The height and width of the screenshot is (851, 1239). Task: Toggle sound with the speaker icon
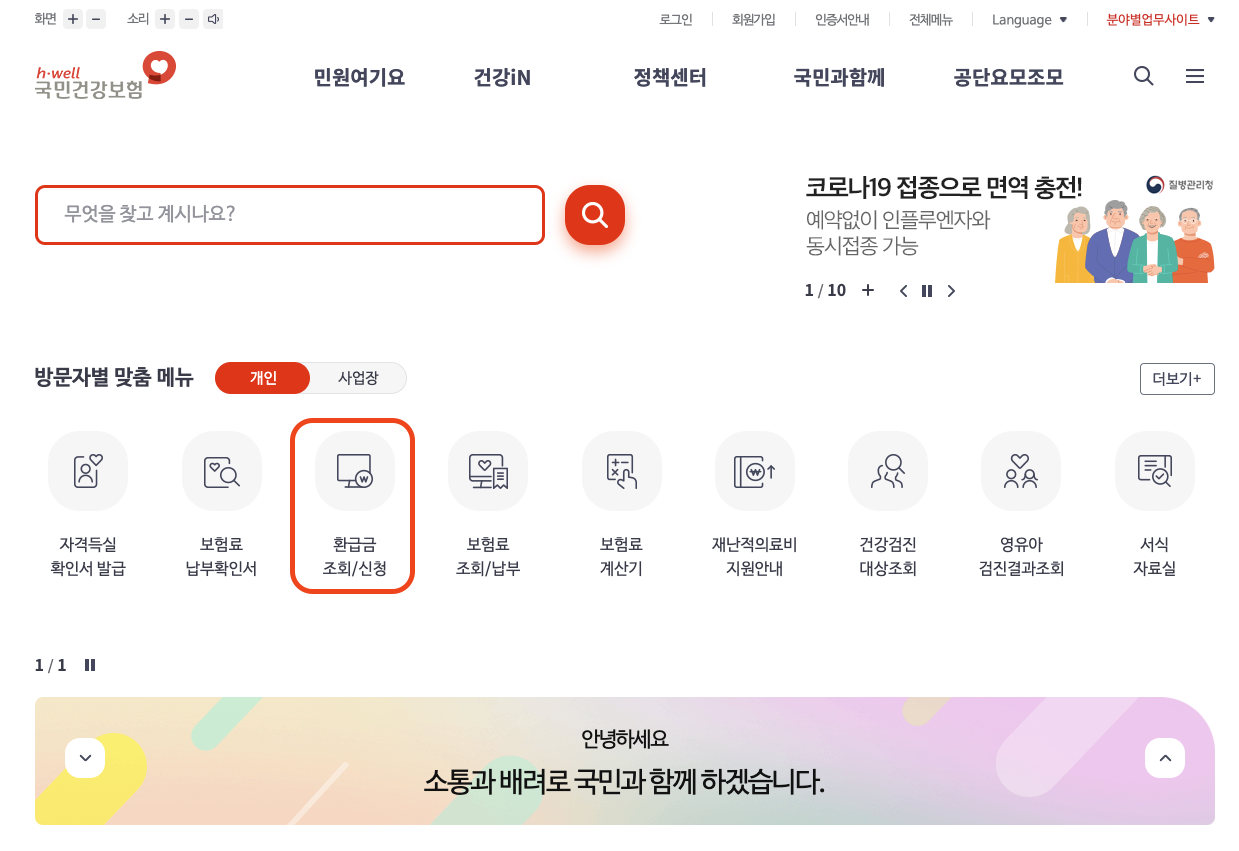(x=212, y=18)
